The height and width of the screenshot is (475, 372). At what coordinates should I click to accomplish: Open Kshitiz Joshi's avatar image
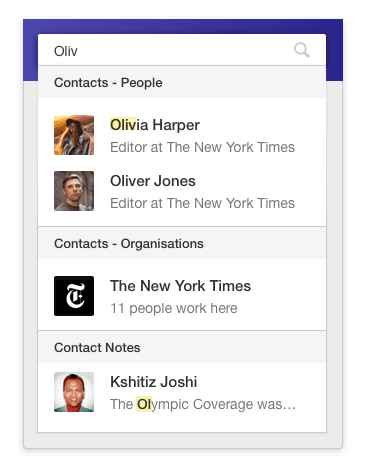tap(74, 392)
